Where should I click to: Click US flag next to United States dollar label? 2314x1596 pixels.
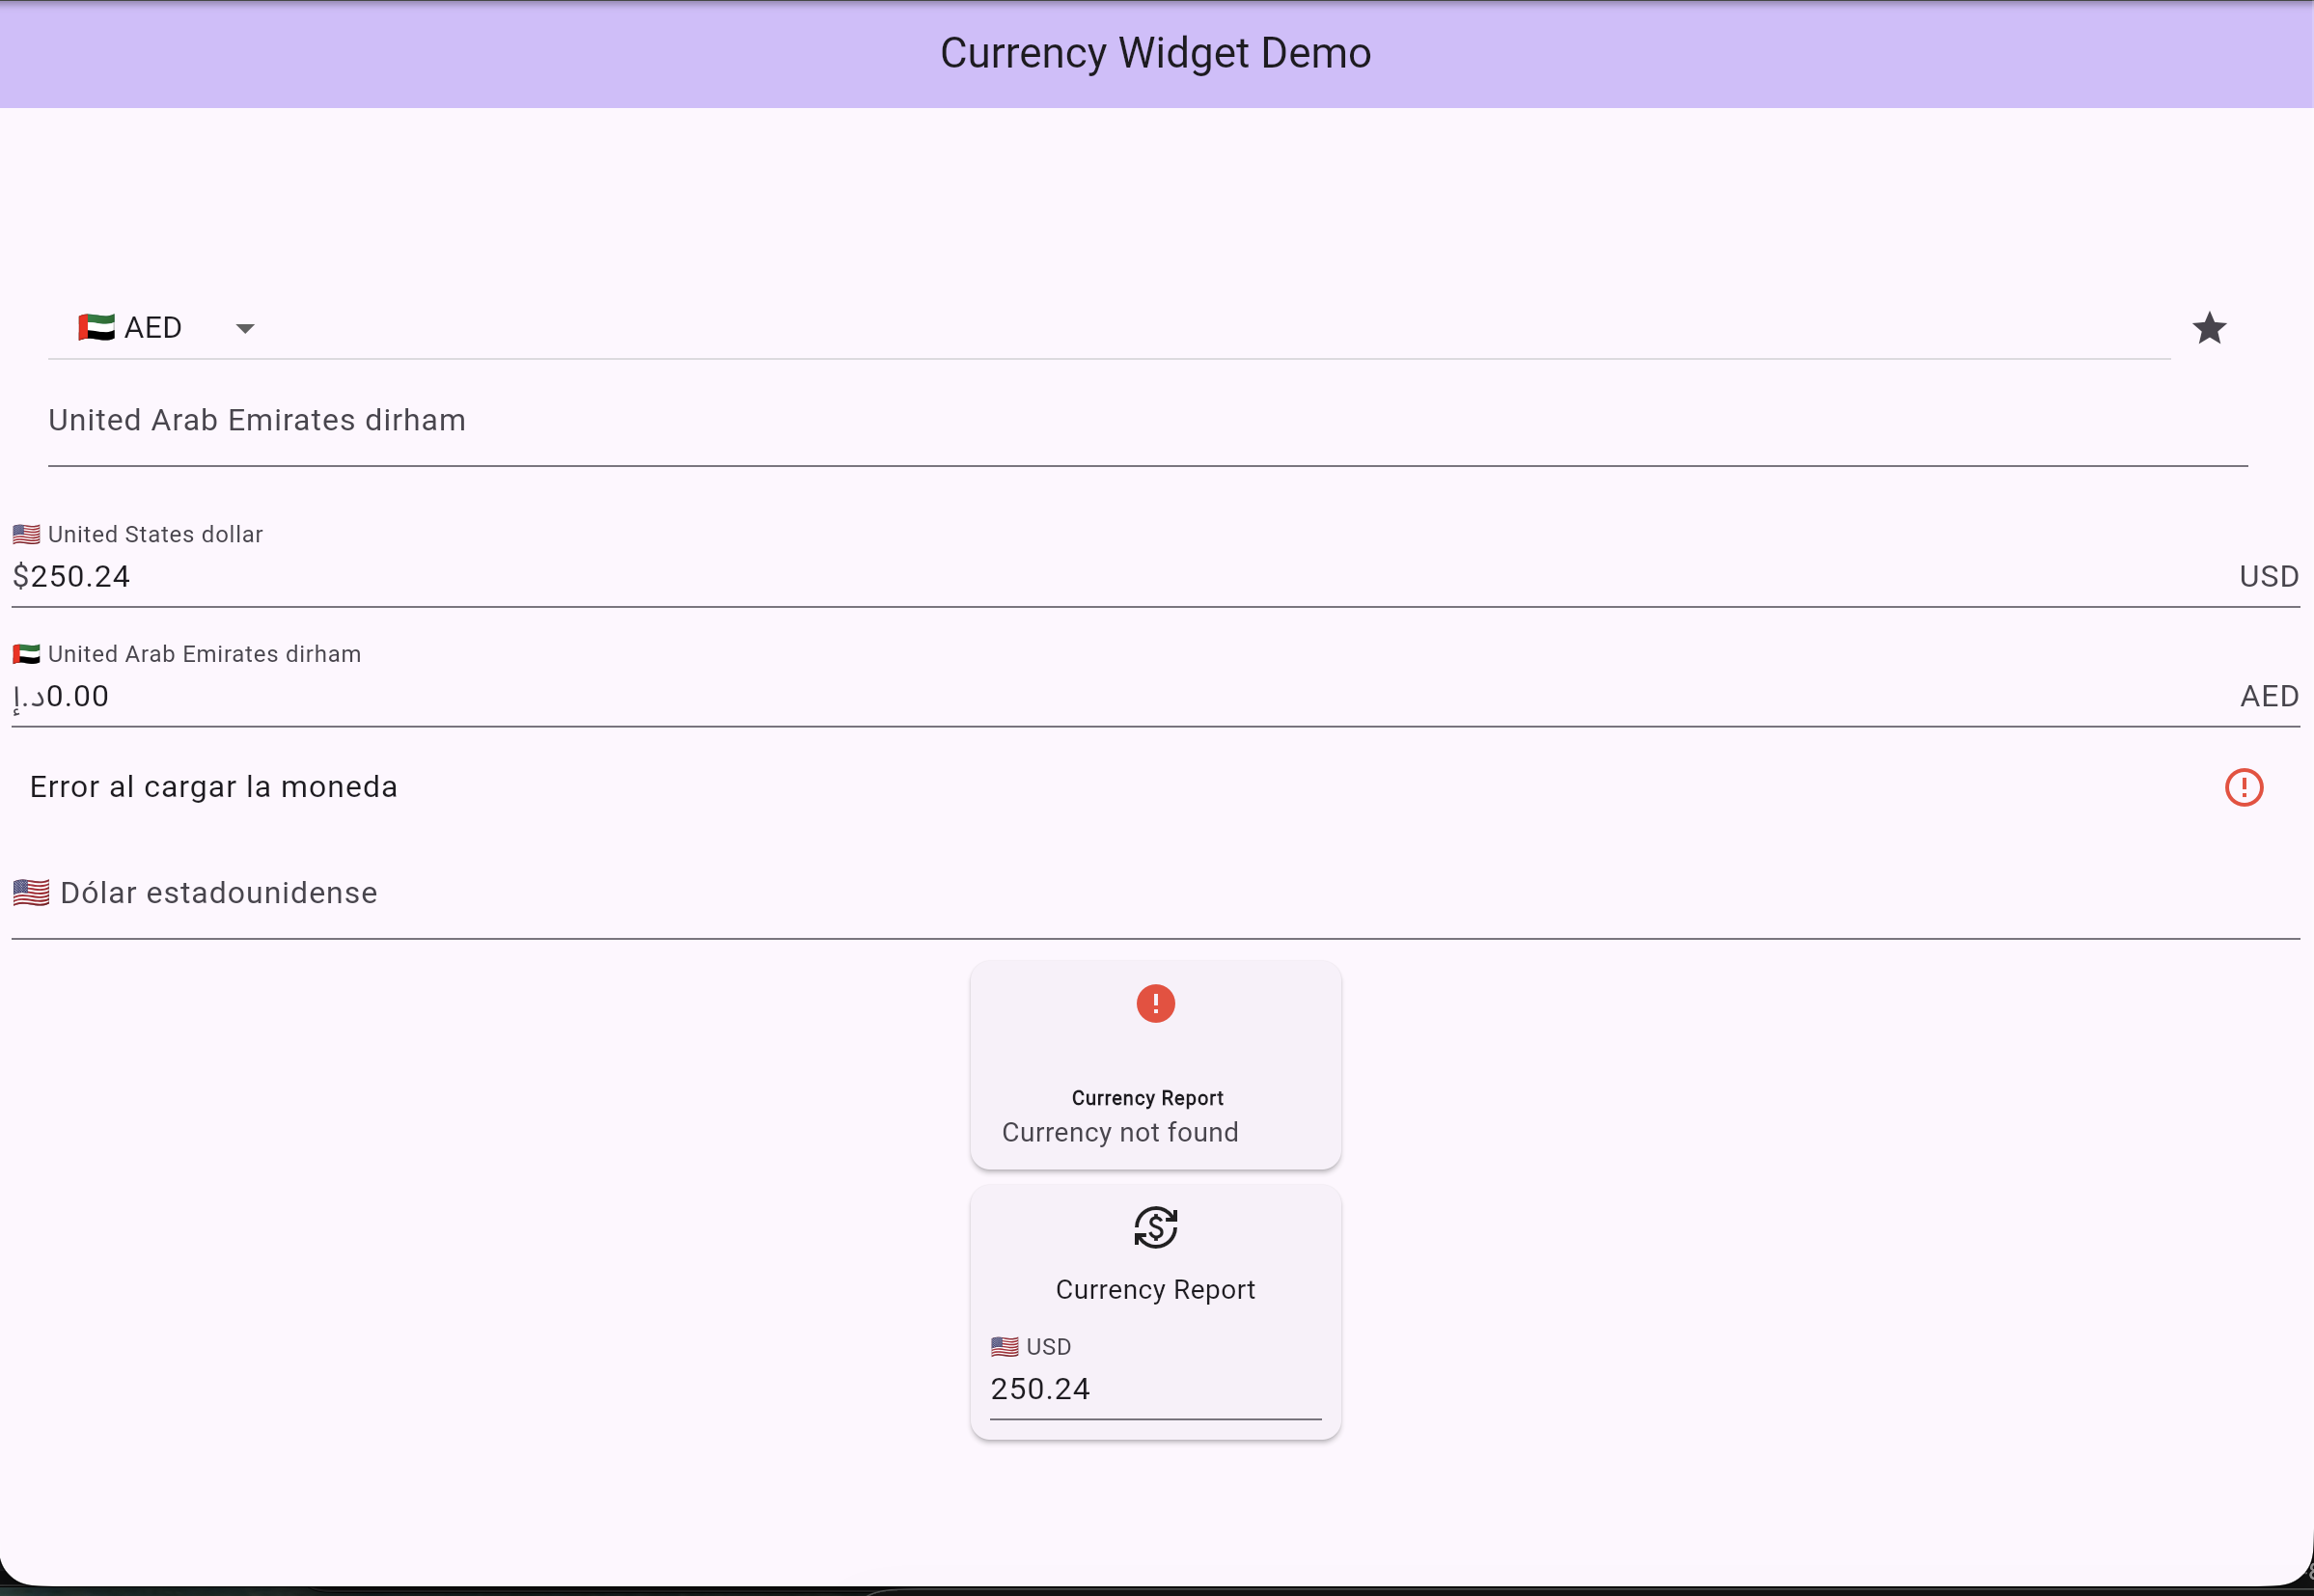[26, 534]
